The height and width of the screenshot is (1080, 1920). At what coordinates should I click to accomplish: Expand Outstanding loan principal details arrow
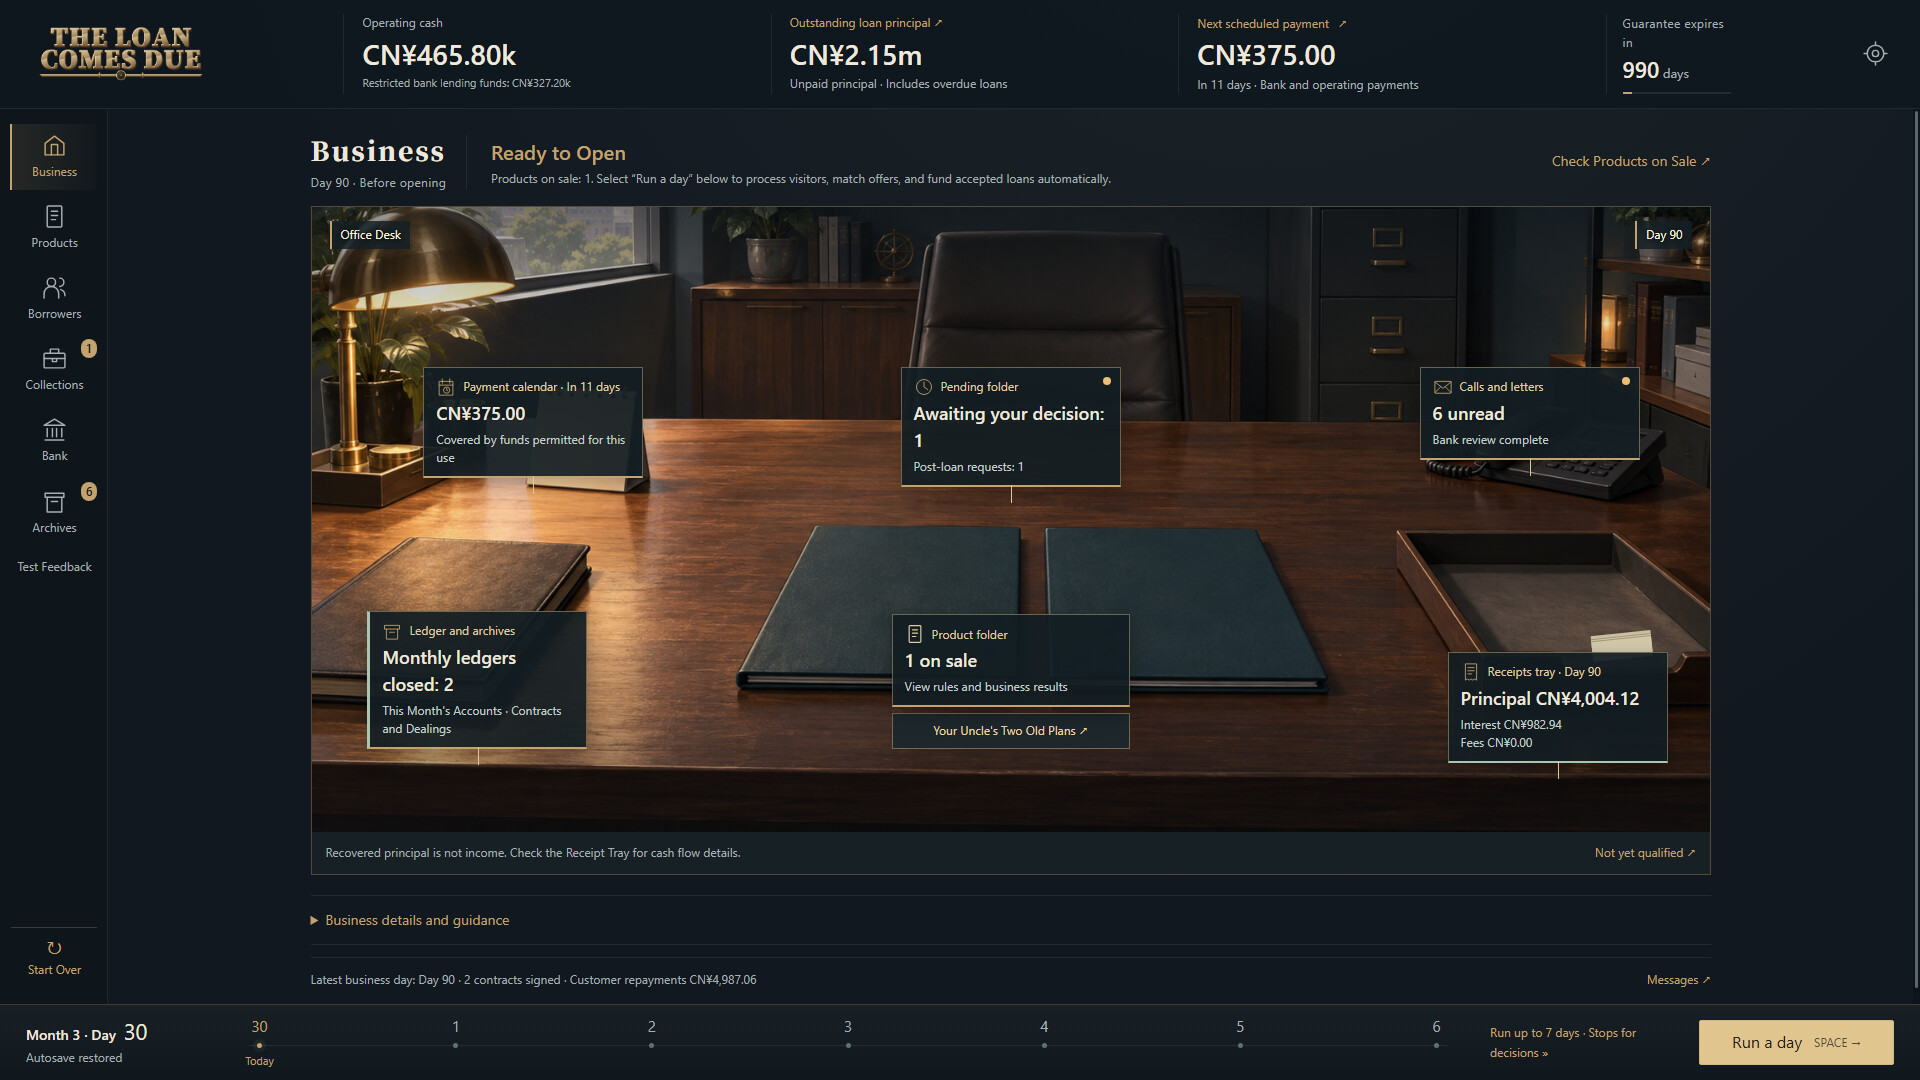pyautogui.click(x=938, y=23)
